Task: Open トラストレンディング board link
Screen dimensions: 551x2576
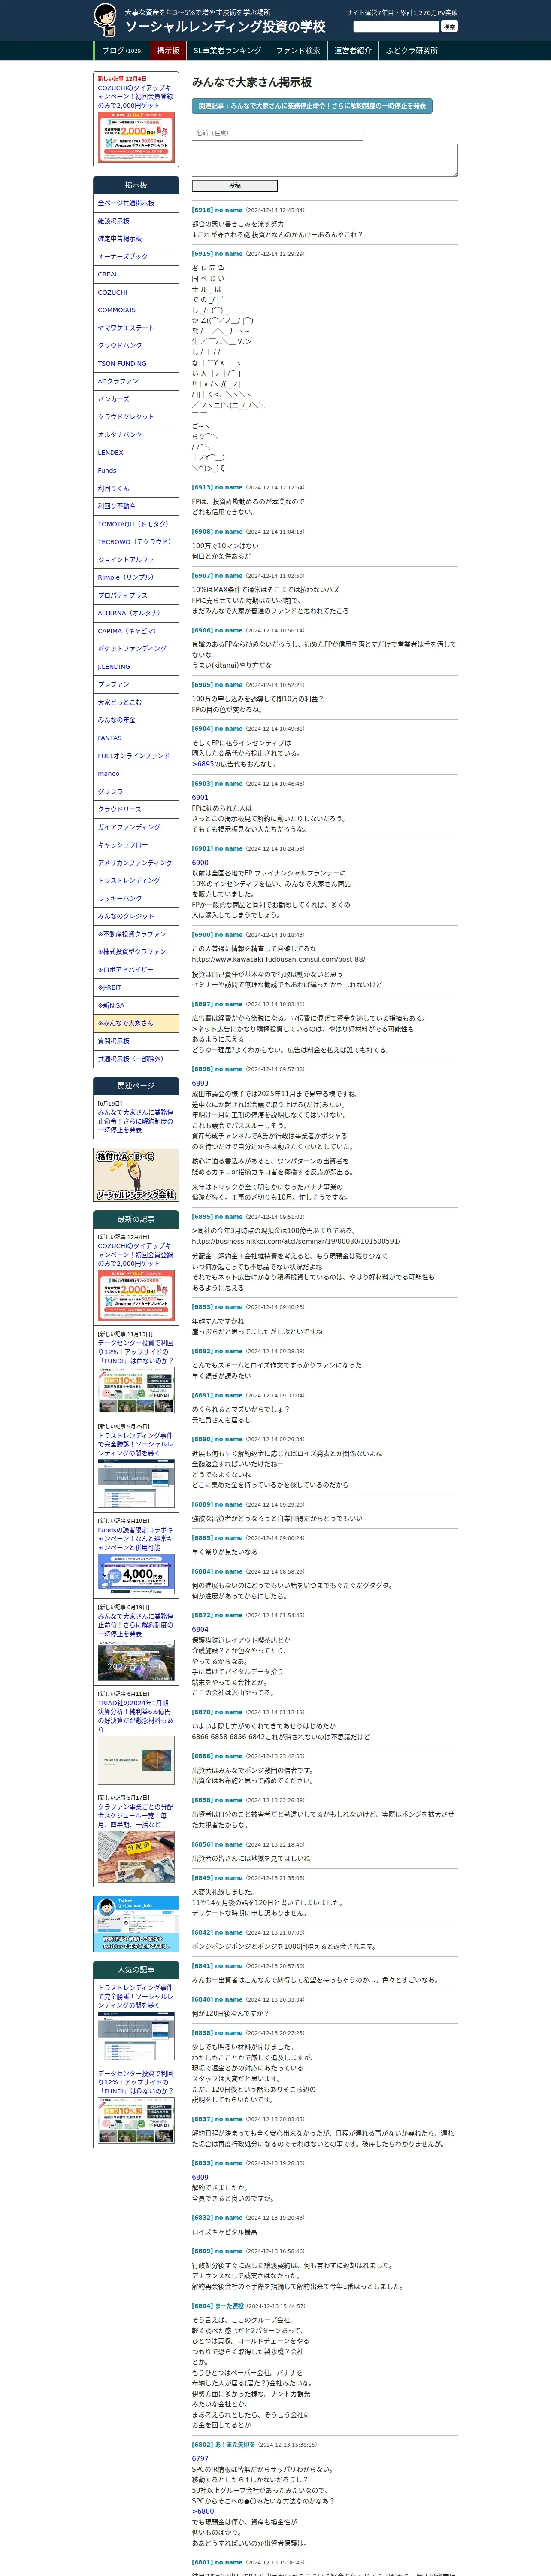Action: coord(136,881)
